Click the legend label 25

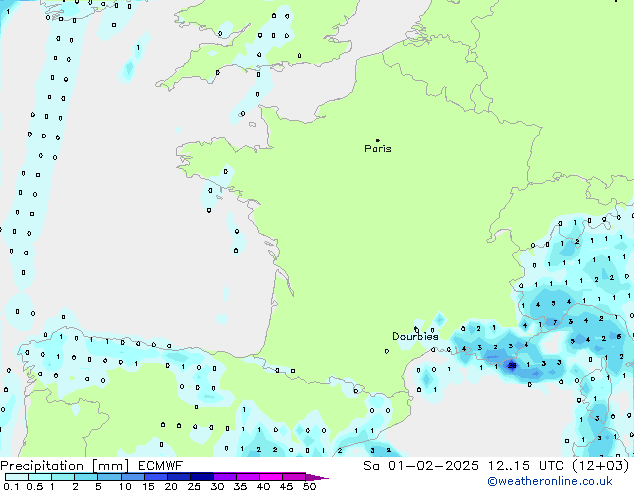[x=194, y=486]
